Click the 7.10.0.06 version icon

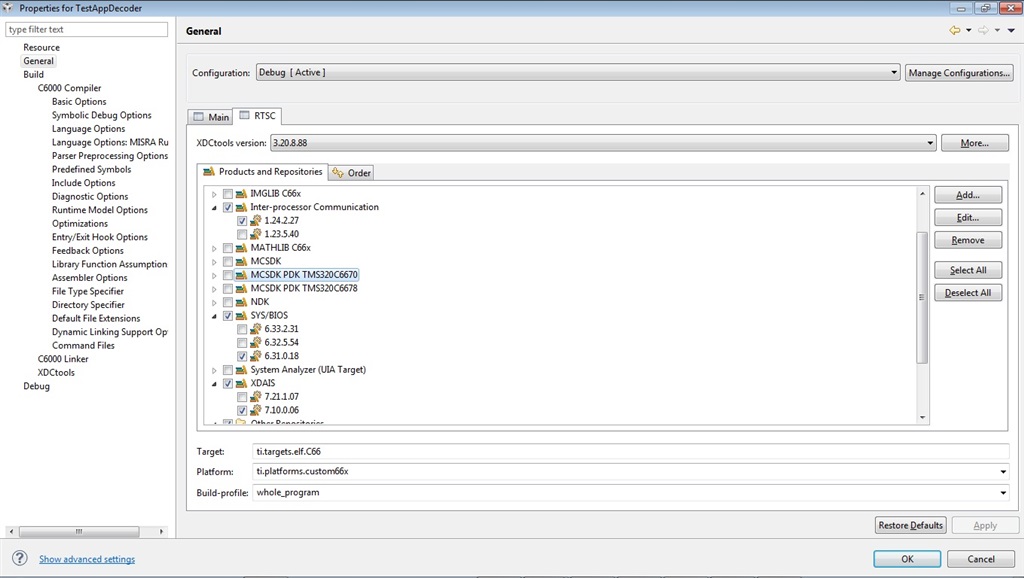pos(255,410)
